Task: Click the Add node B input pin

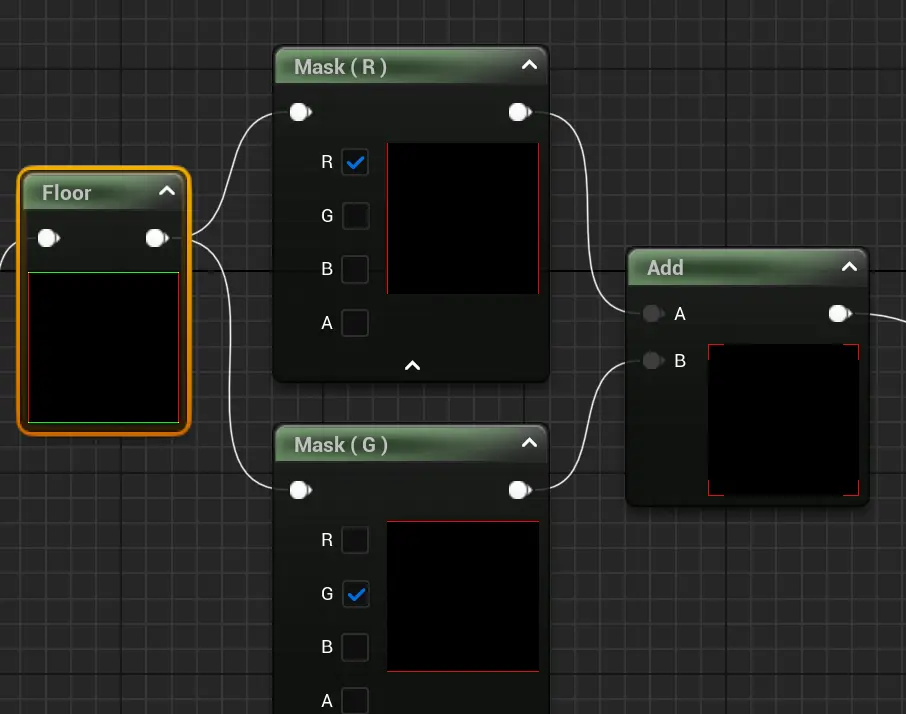Action: pos(652,360)
